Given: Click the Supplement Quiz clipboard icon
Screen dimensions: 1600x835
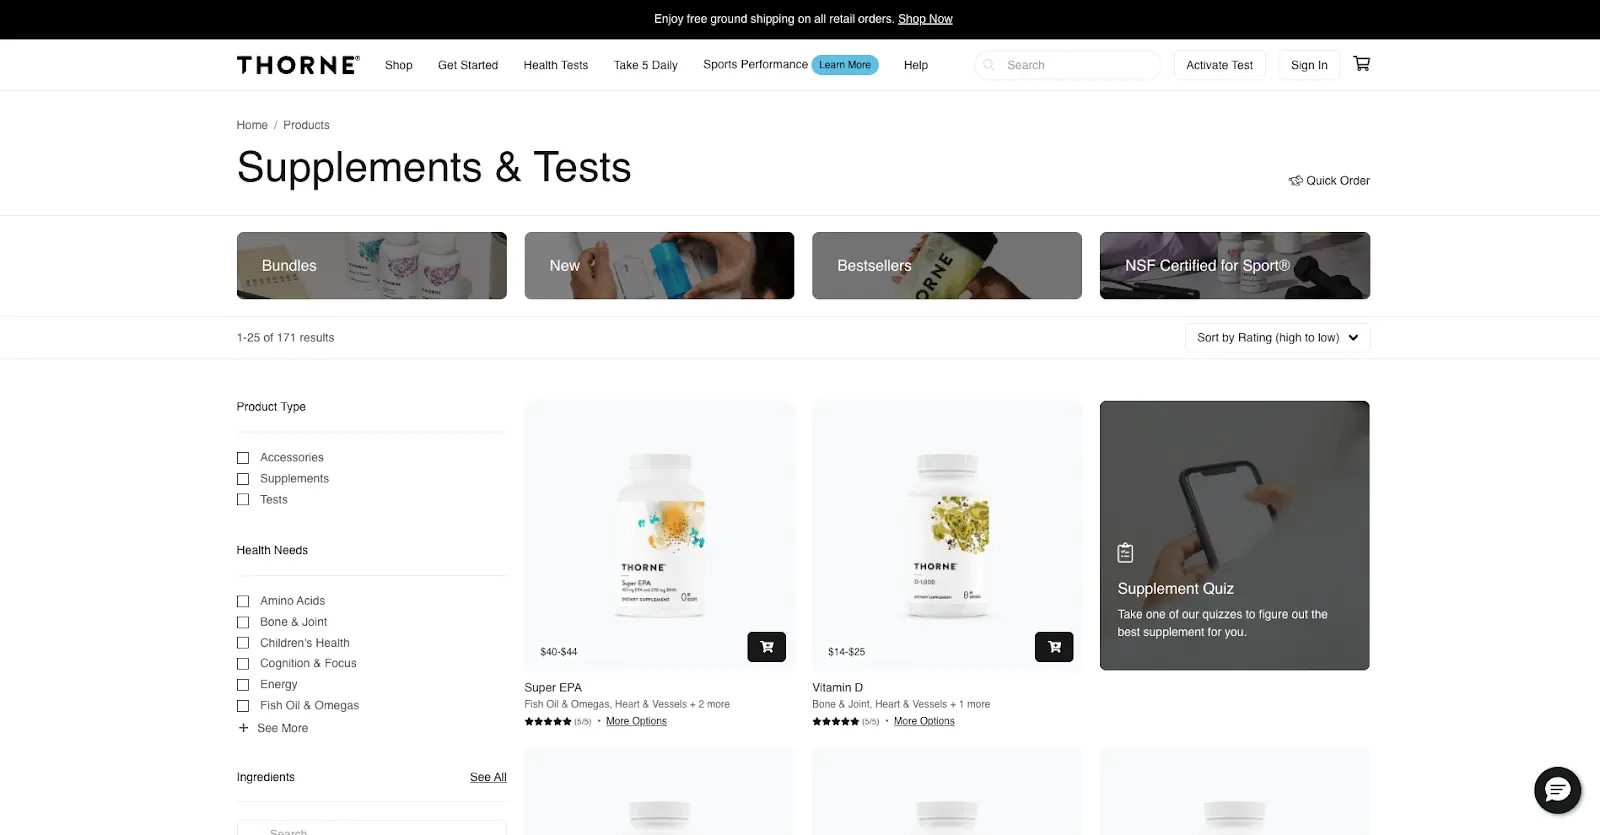Looking at the screenshot, I should 1125,553.
